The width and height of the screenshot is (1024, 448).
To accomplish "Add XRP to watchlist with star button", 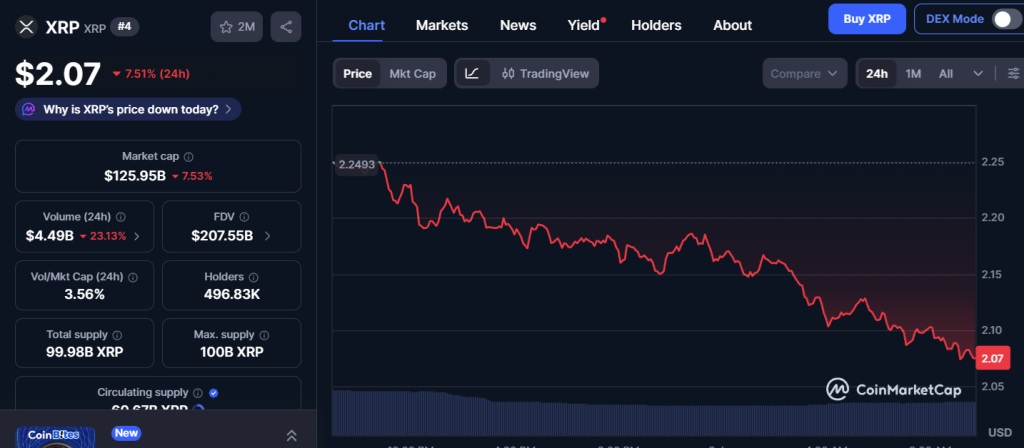I will pyautogui.click(x=237, y=27).
